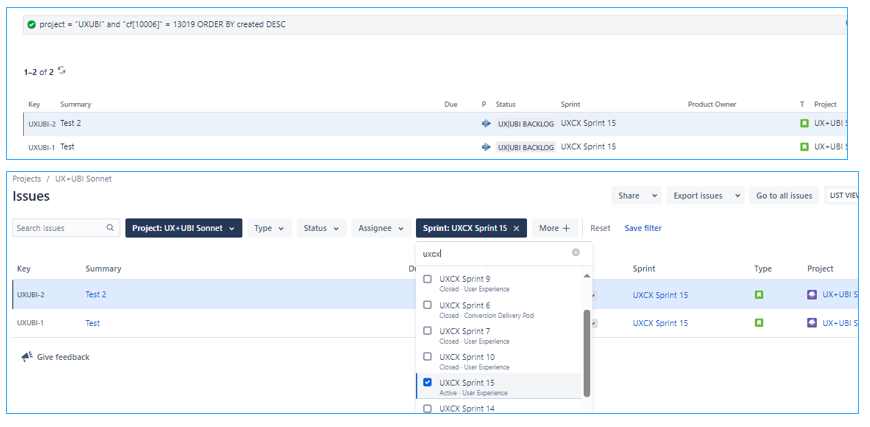Click UX|UBI BACKLOG status in top UXUBI-1 row

point(525,148)
